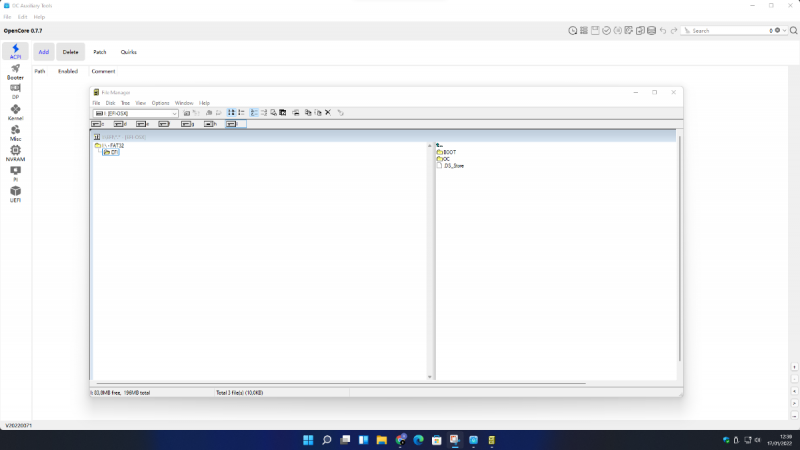Open the NVRAM section in sidebar
The width and height of the screenshot is (800, 450).
point(15,153)
